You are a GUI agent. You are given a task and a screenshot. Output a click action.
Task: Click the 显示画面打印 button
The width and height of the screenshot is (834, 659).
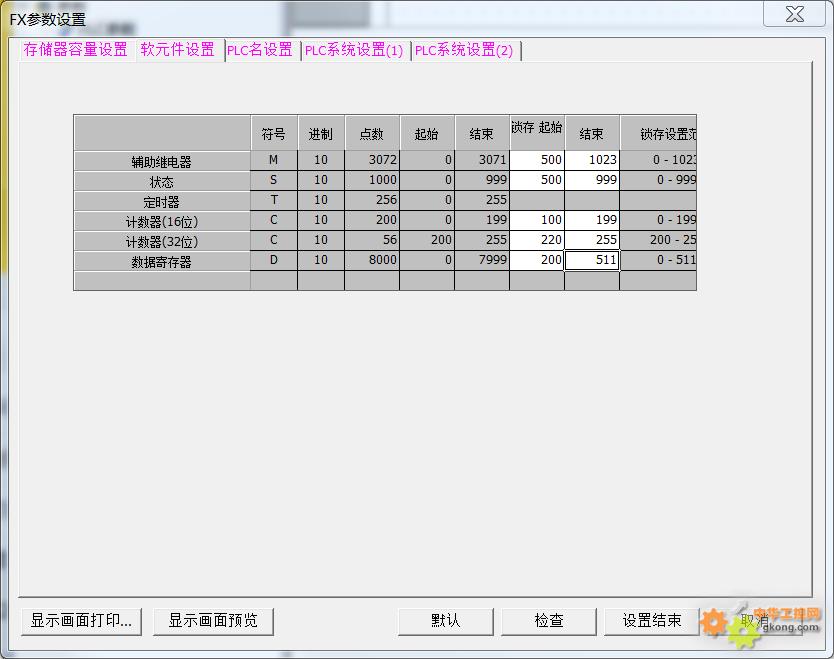tap(81, 620)
